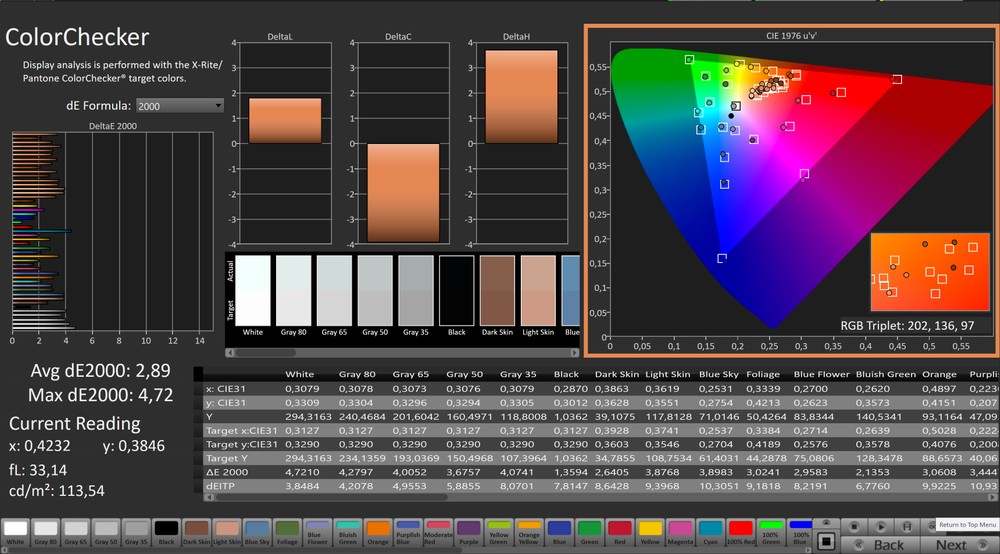Screen dimensions: 1000x554
Task: Select the Cyan patch button
Action: tap(710, 532)
